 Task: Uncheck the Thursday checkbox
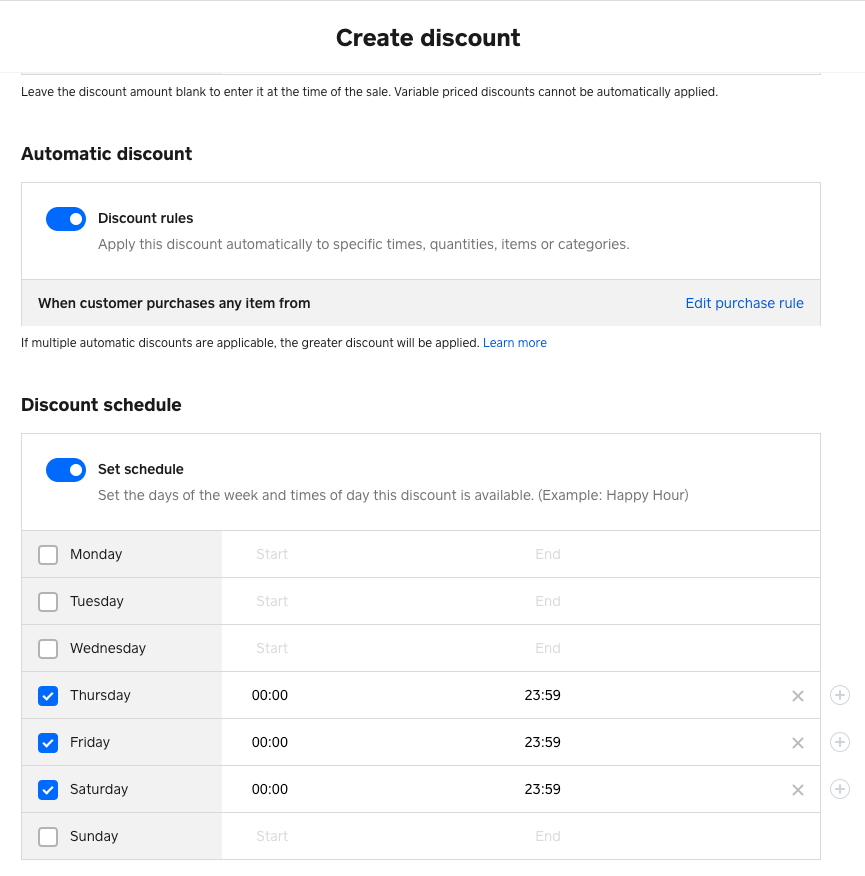pyautogui.click(x=48, y=696)
